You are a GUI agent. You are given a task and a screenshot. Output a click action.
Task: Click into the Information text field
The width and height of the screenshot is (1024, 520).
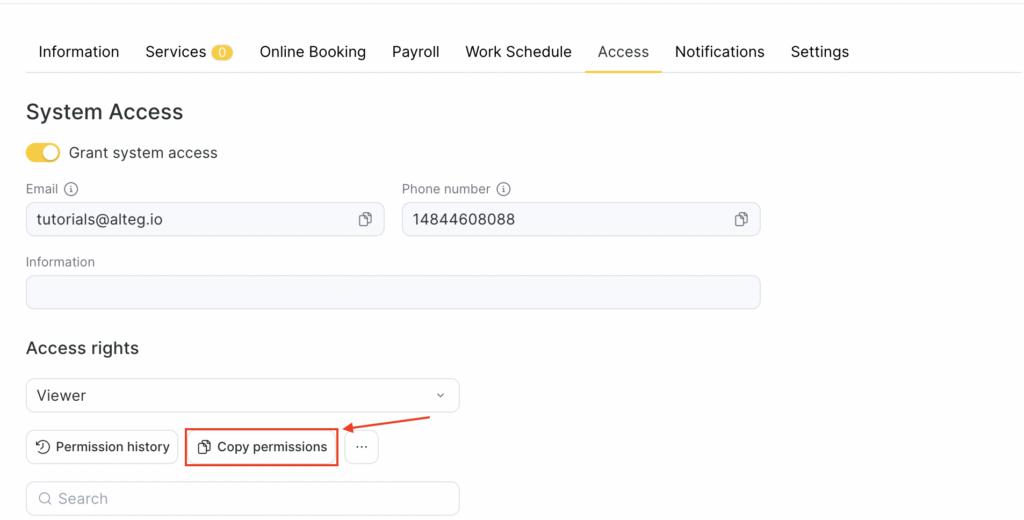pyautogui.click(x=393, y=292)
